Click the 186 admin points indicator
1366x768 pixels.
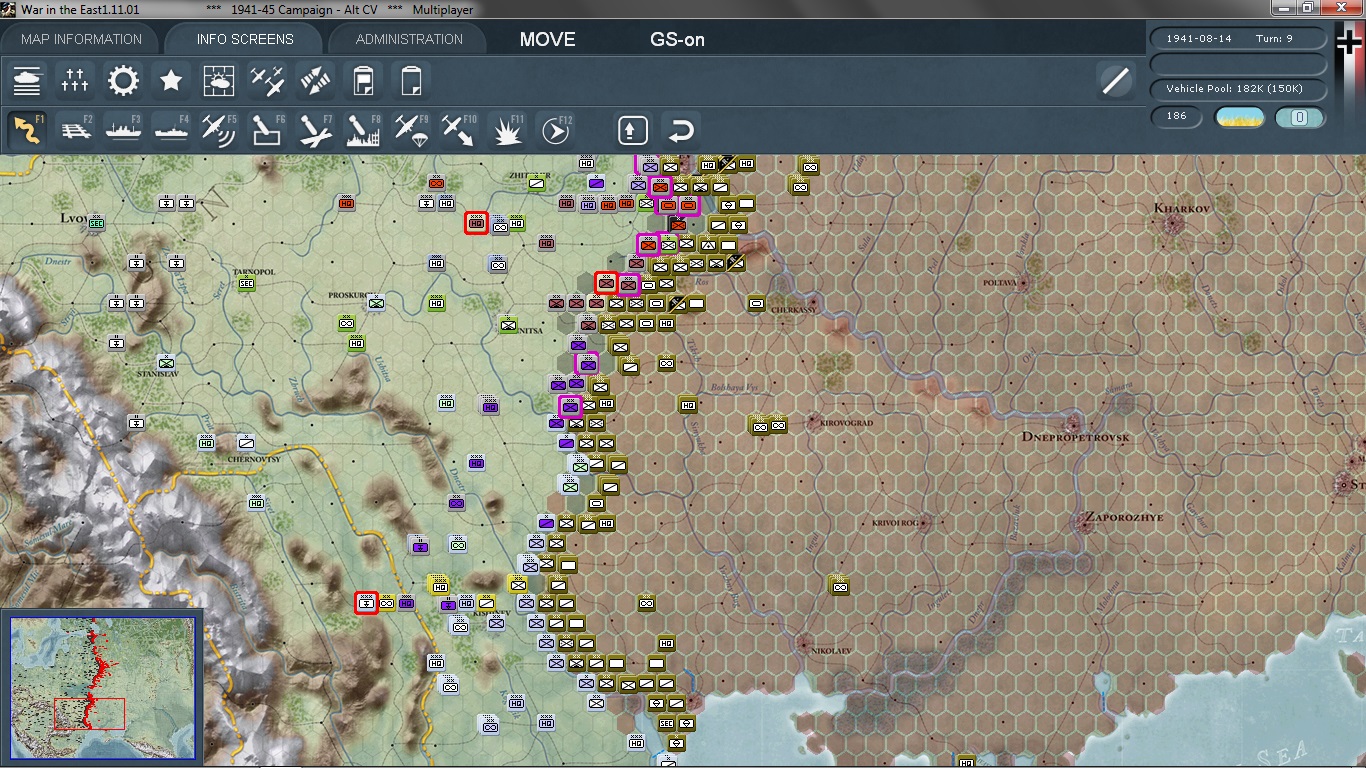coord(1177,116)
